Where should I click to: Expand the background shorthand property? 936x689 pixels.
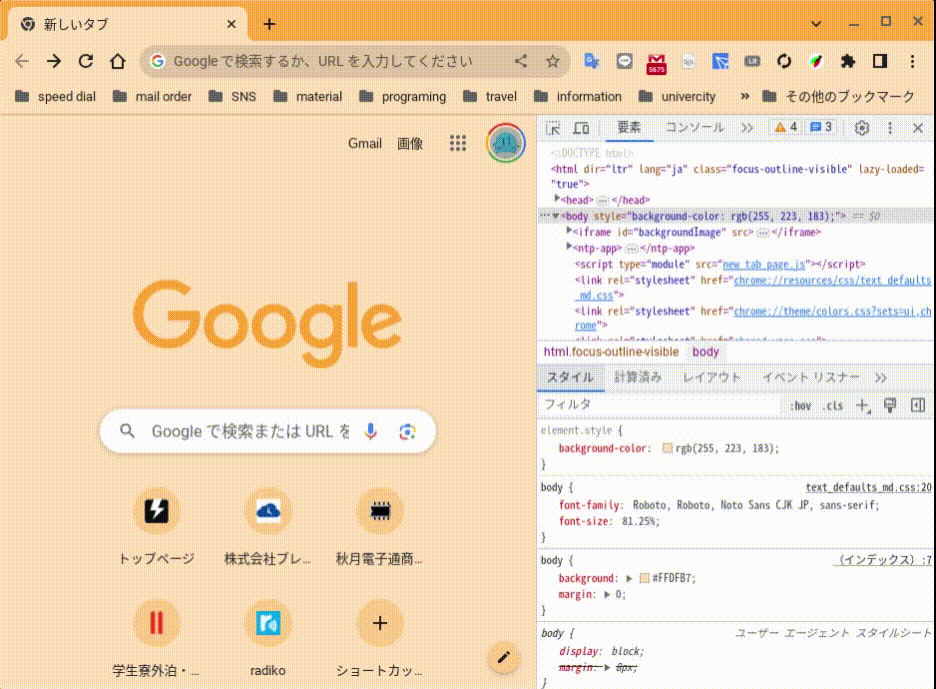pyautogui.click(x=629, y=579)
